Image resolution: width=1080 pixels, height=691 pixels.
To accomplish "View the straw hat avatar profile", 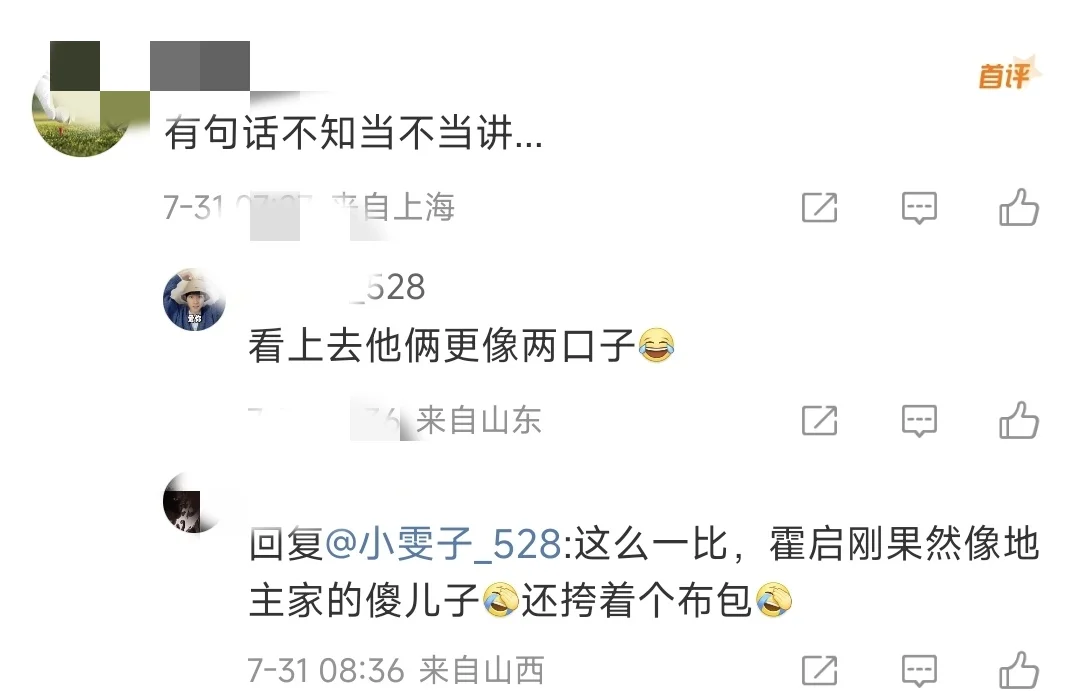I will (194, 300).
